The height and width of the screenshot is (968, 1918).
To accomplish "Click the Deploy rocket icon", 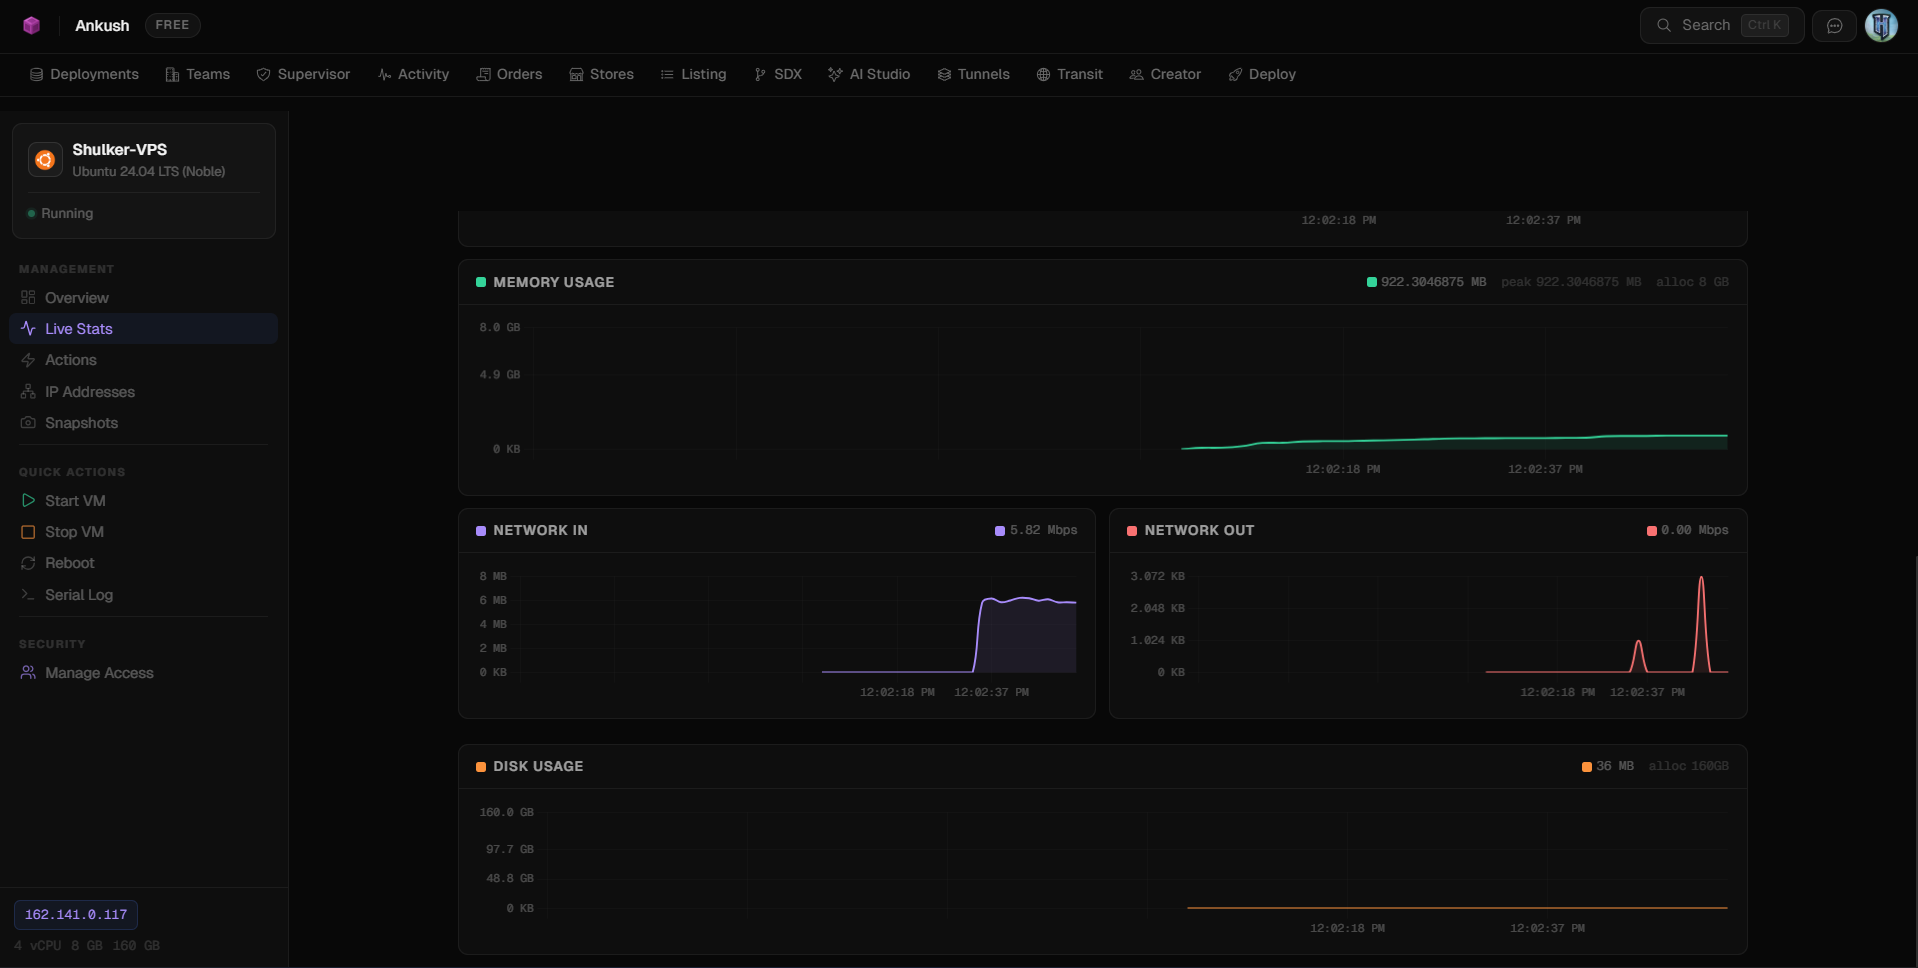I will coord(1235,75).
